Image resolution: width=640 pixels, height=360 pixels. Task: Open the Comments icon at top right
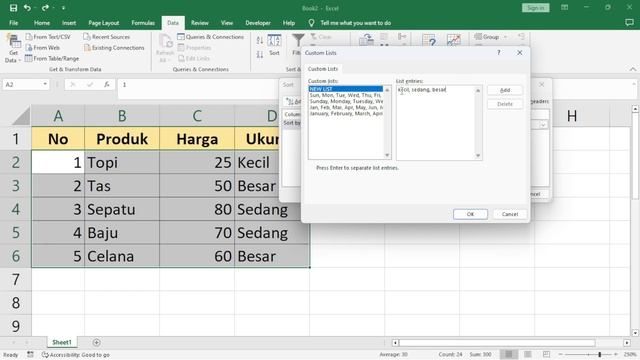(629, 23)
